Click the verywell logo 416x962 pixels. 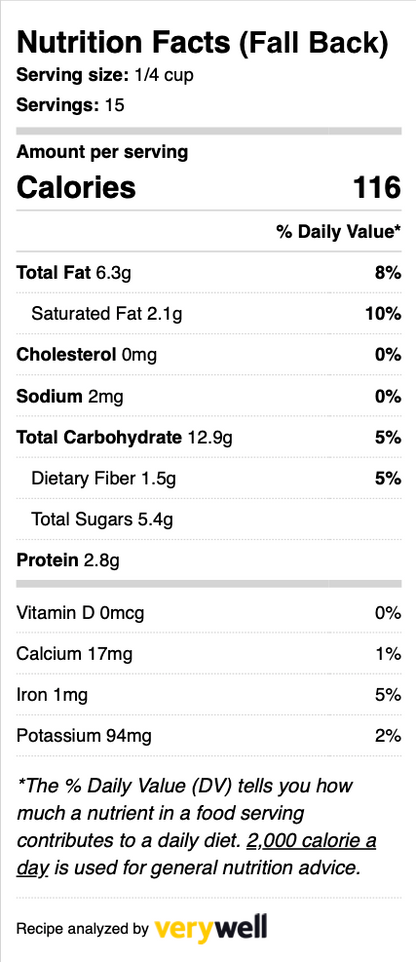coord(211,928)
